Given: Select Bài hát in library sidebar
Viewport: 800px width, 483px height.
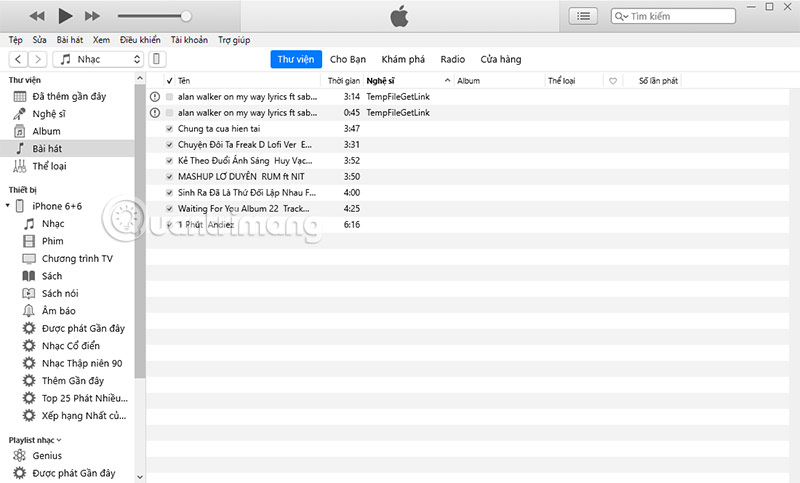Looking at the screenshot, I should [67, 148].
